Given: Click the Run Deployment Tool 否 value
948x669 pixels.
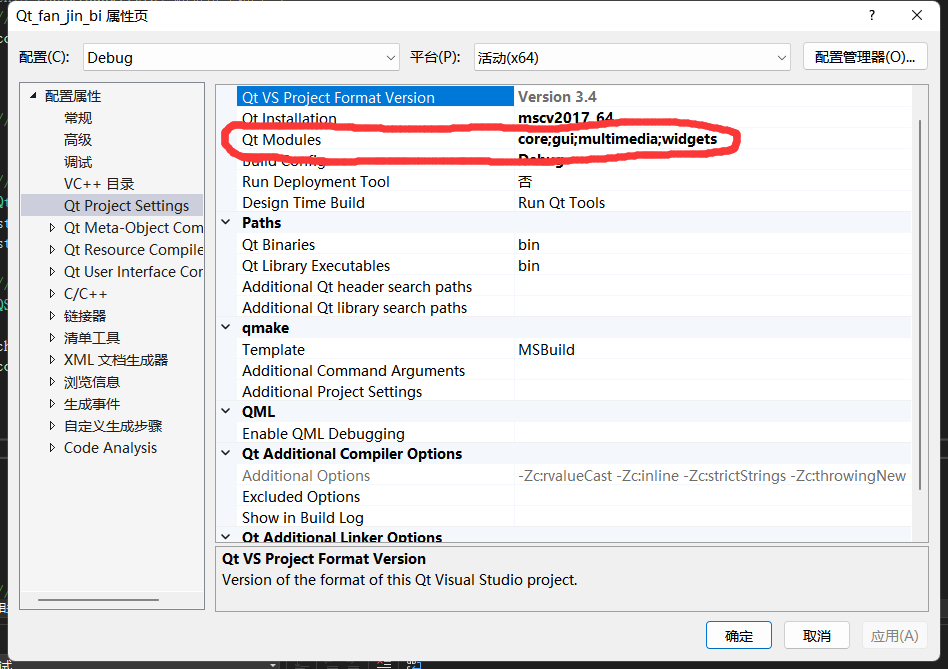Looking at the screenshot, I should coord(525,181).
